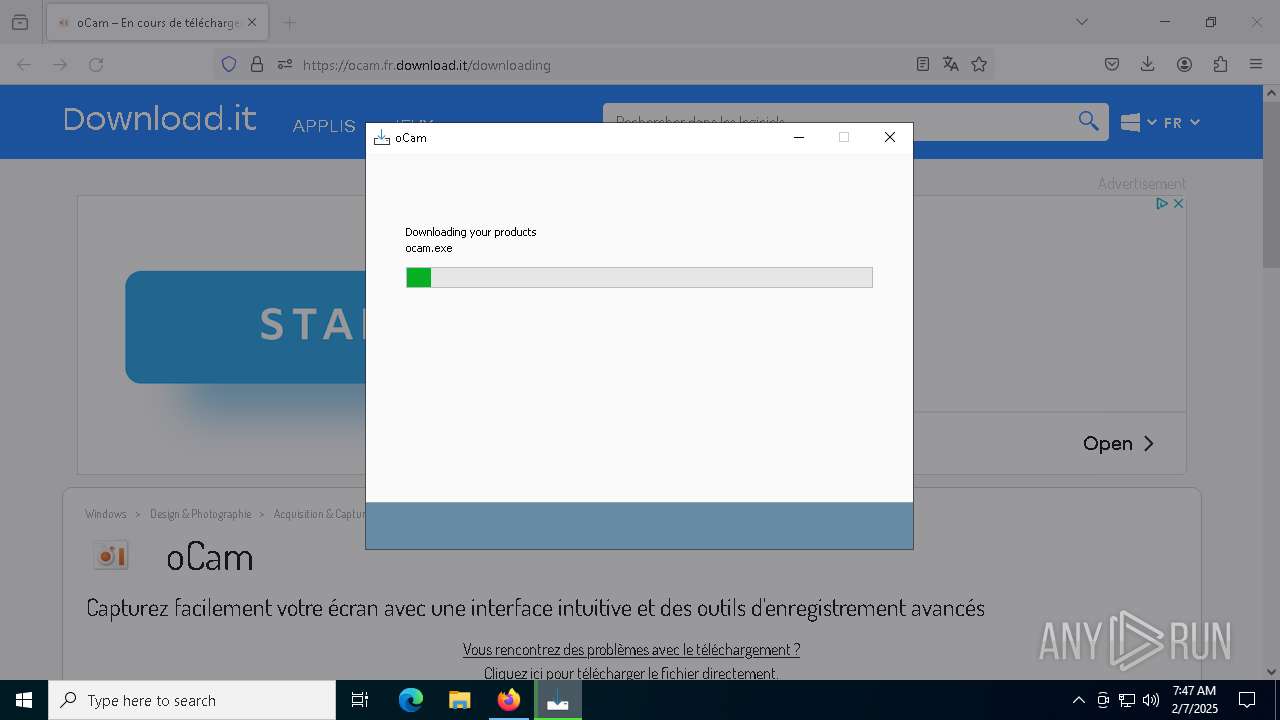
Task: Open the Firefox View icon
Action: (x=20, y=22)
